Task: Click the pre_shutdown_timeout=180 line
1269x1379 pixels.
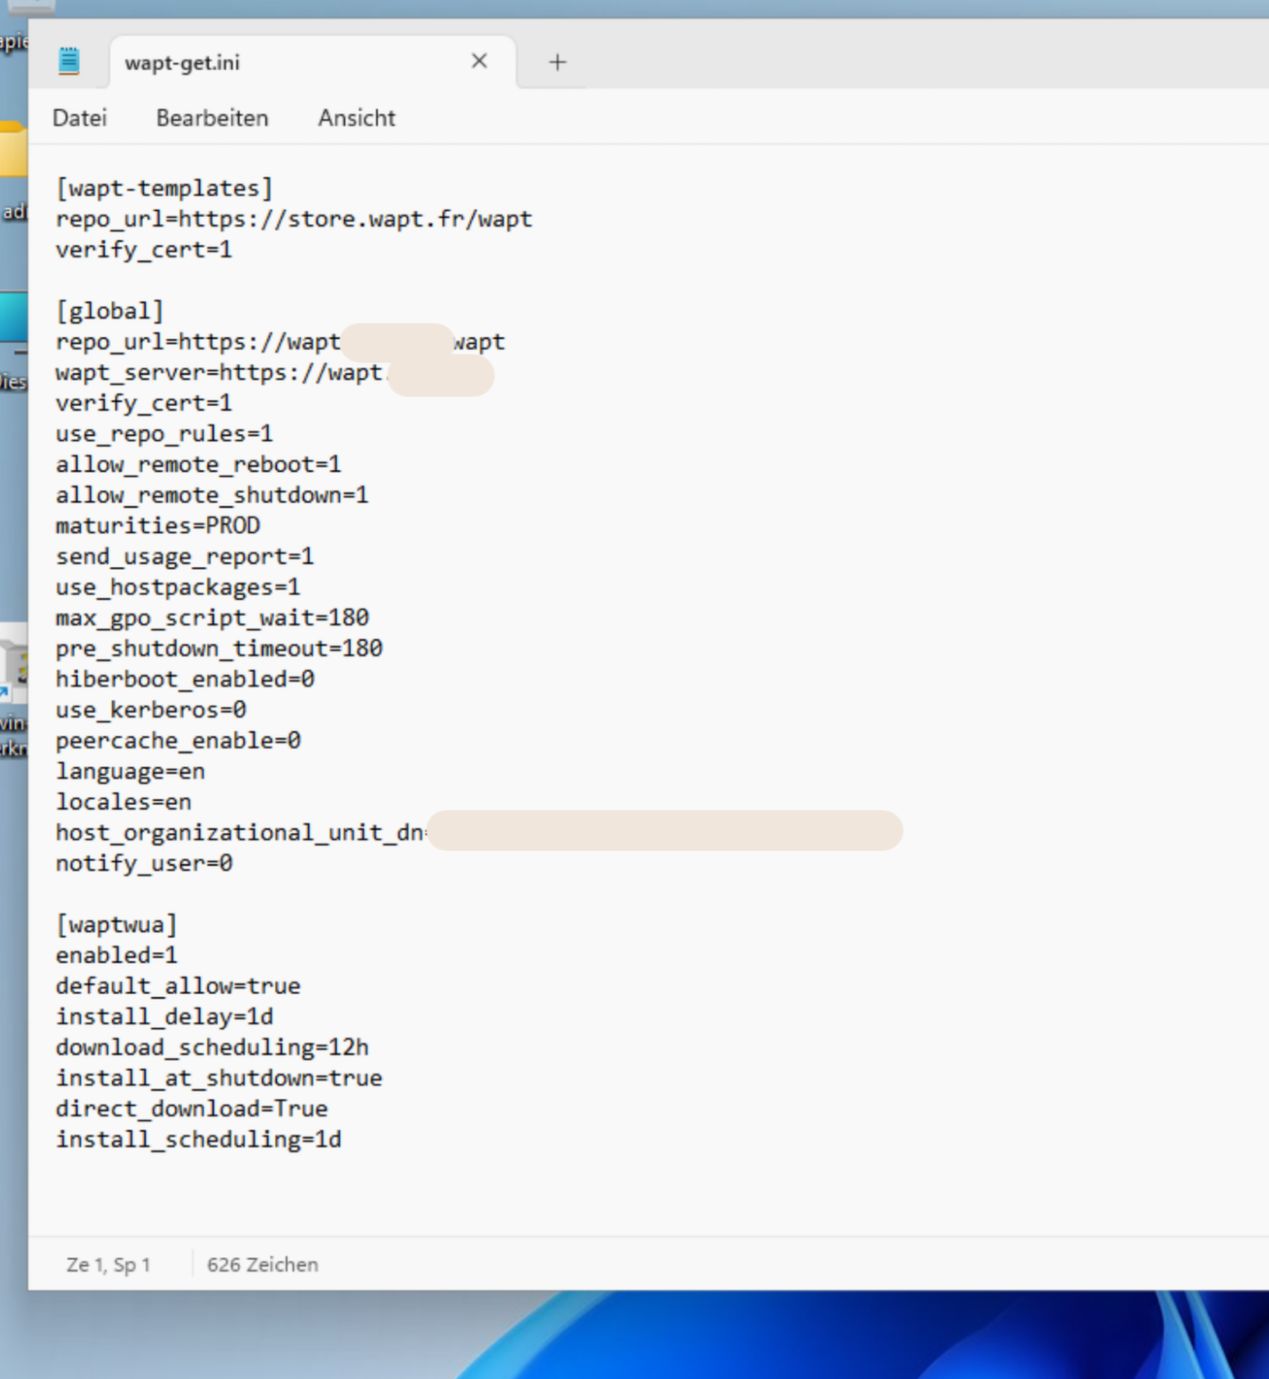Action: (219, 649)
